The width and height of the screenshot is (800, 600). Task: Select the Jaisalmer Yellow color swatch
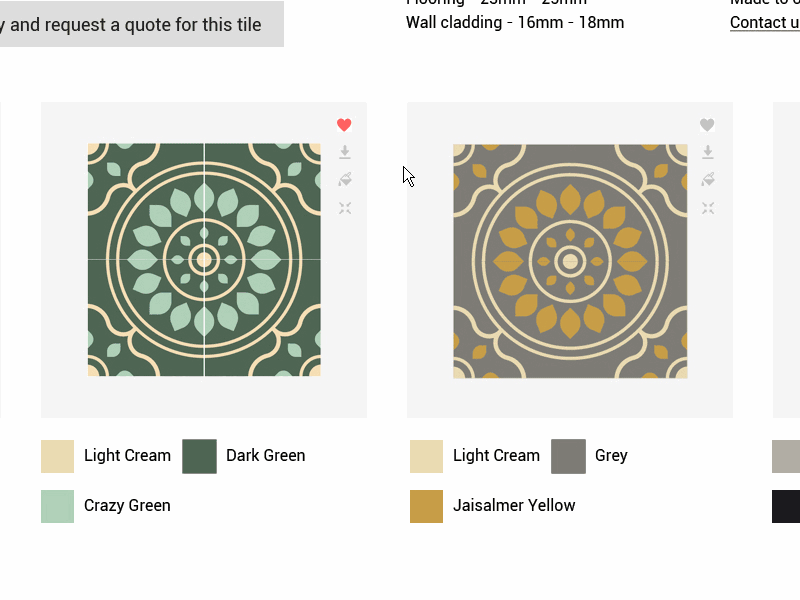pos(426,506)
